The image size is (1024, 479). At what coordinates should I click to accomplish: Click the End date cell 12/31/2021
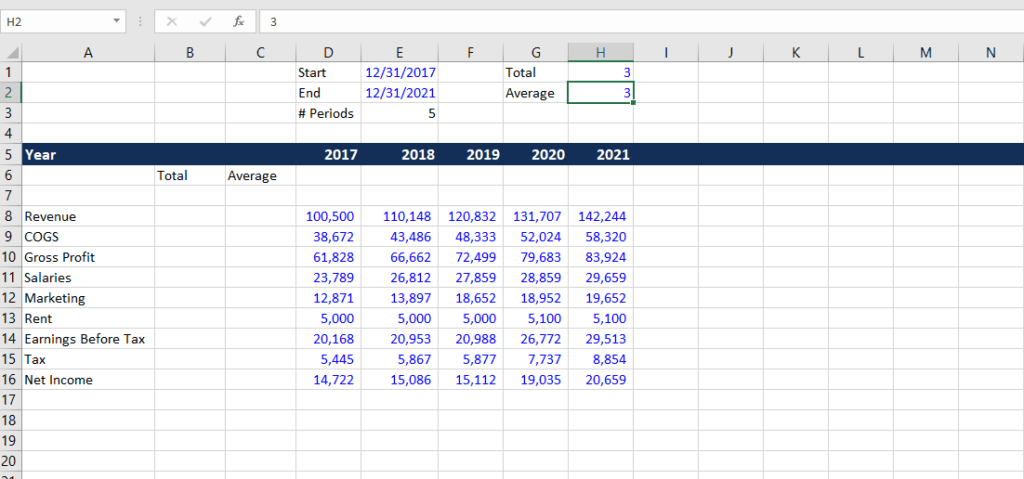[x=400, y=93]
